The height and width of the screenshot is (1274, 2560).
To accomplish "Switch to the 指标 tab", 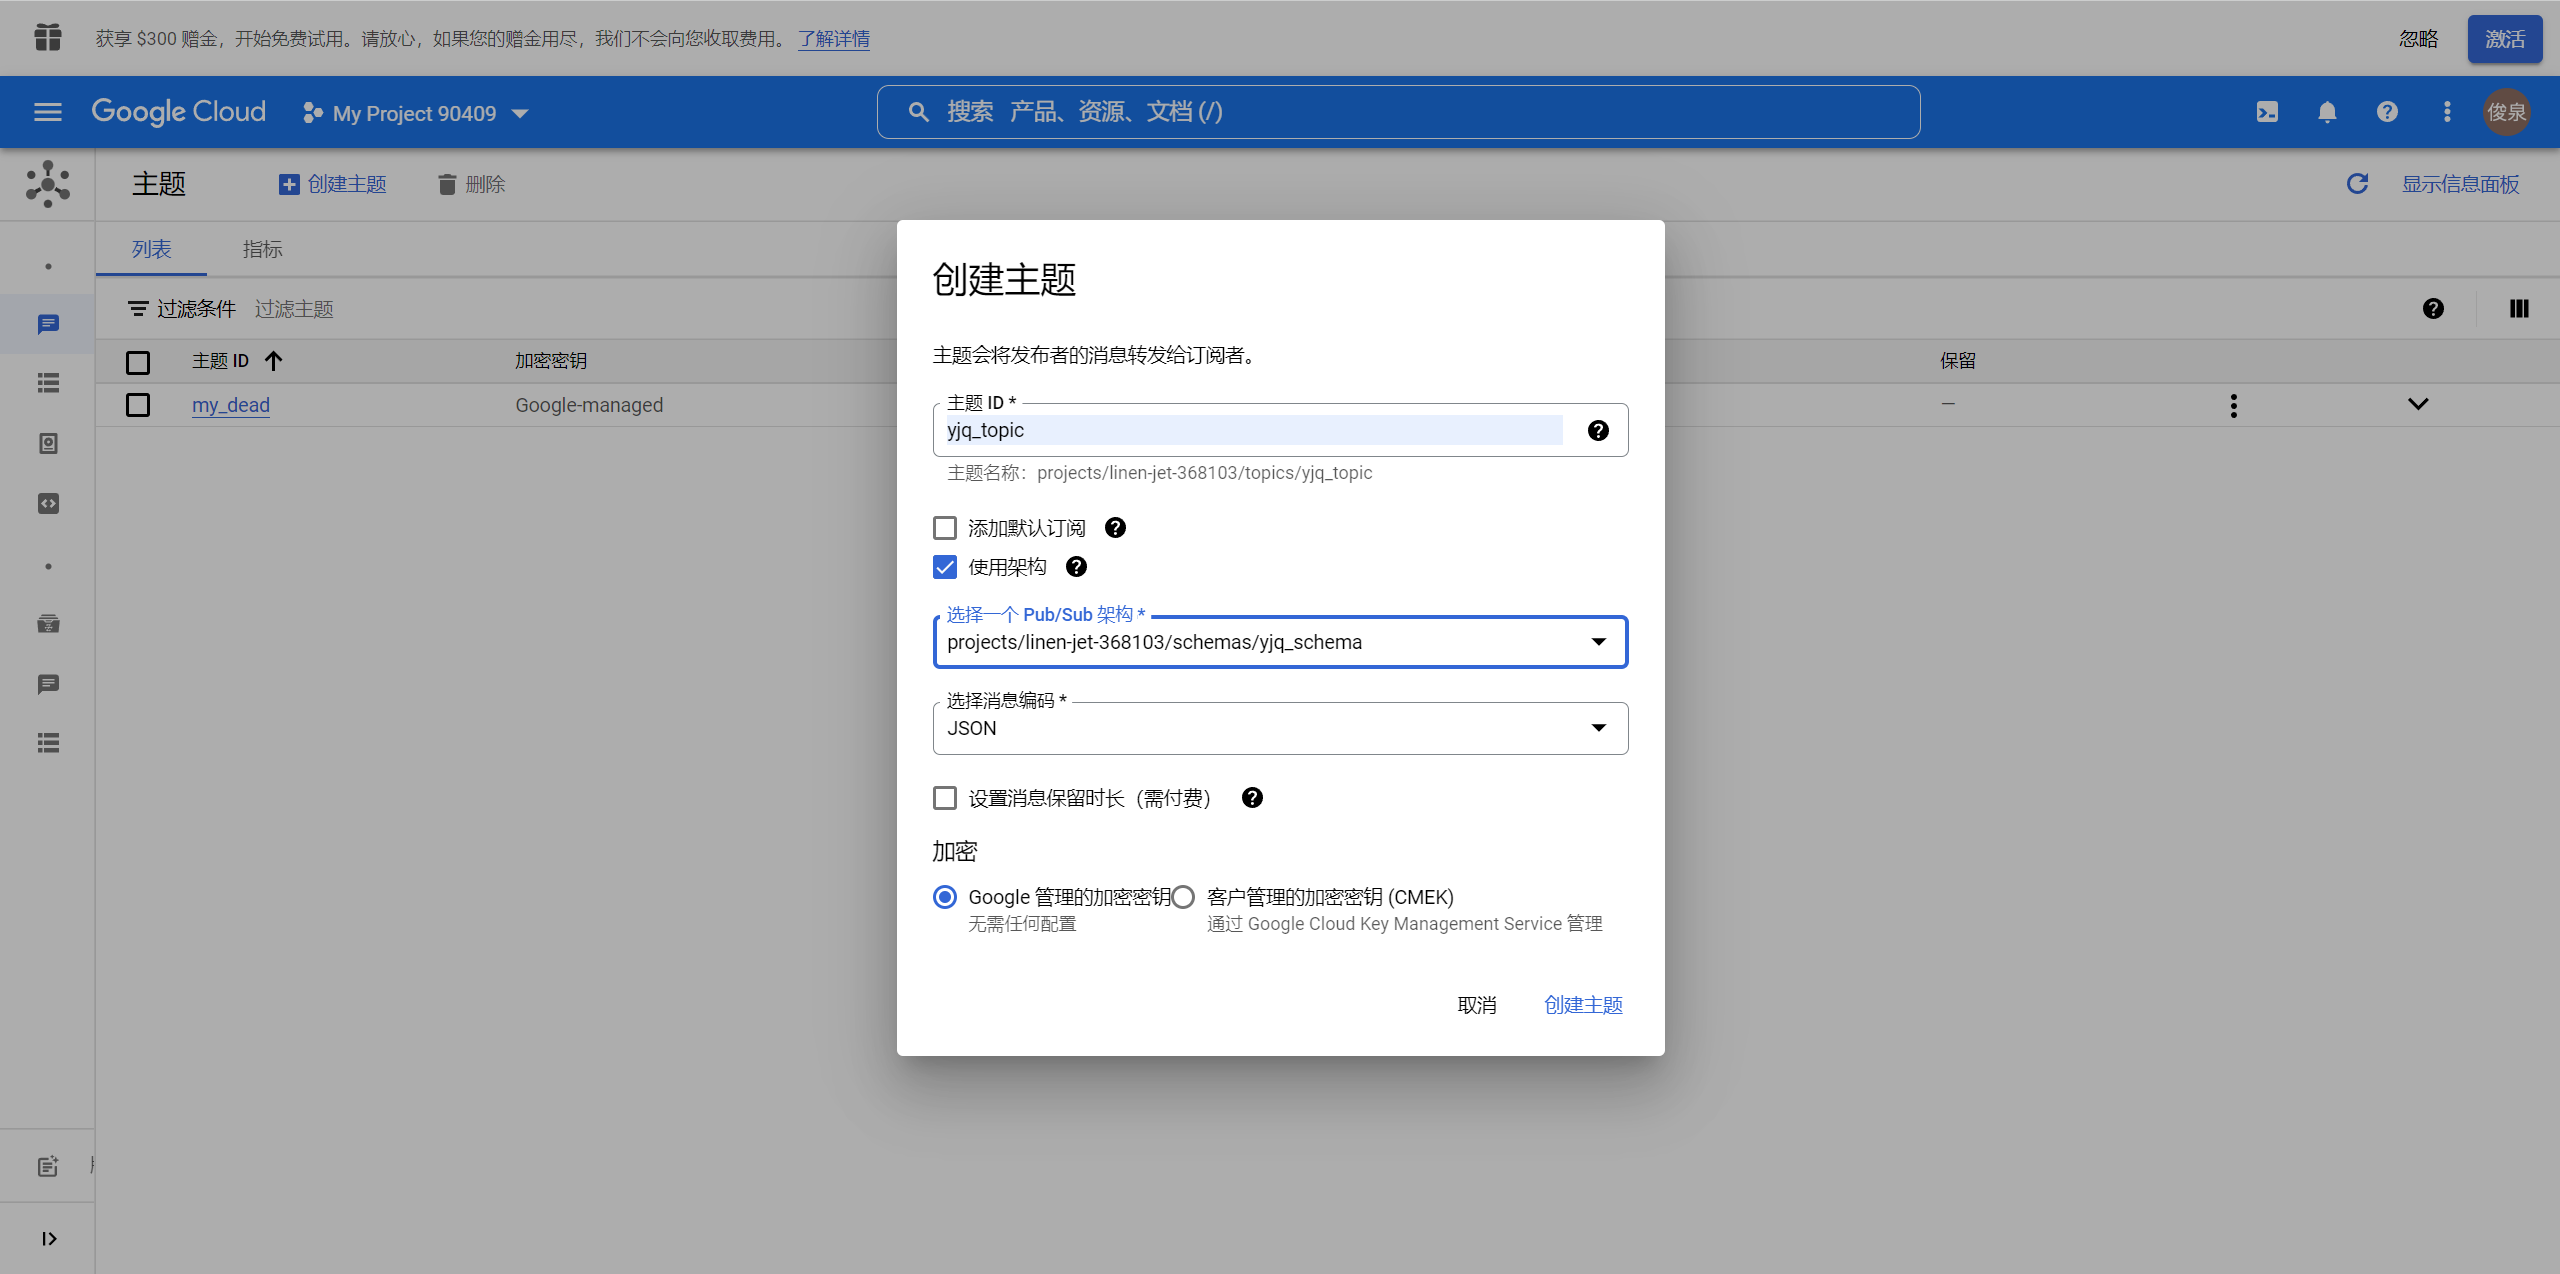I will (x=262, y=249).
